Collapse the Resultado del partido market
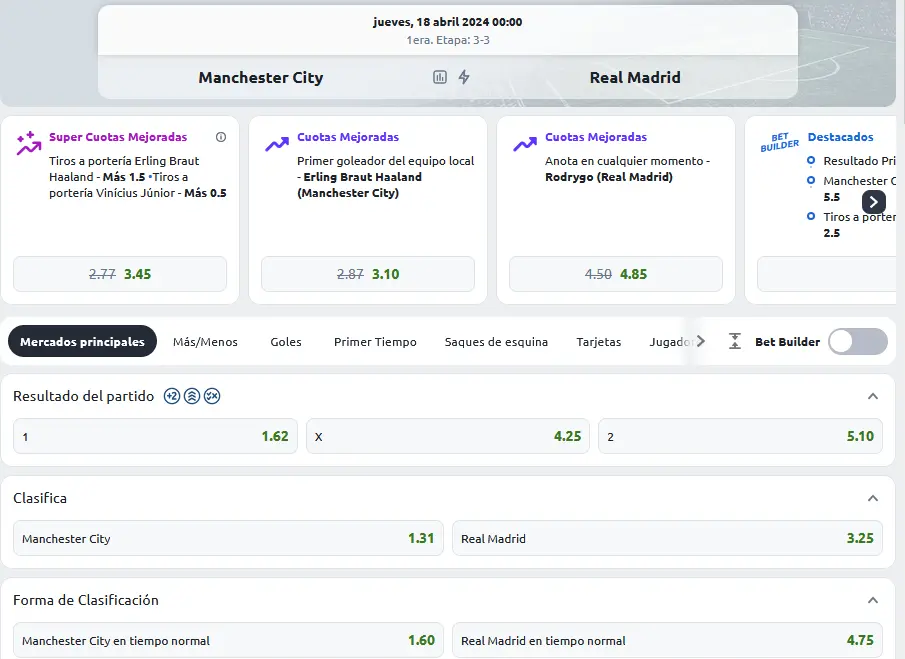The height and width of the screenshot is (659, 905). 873,396
